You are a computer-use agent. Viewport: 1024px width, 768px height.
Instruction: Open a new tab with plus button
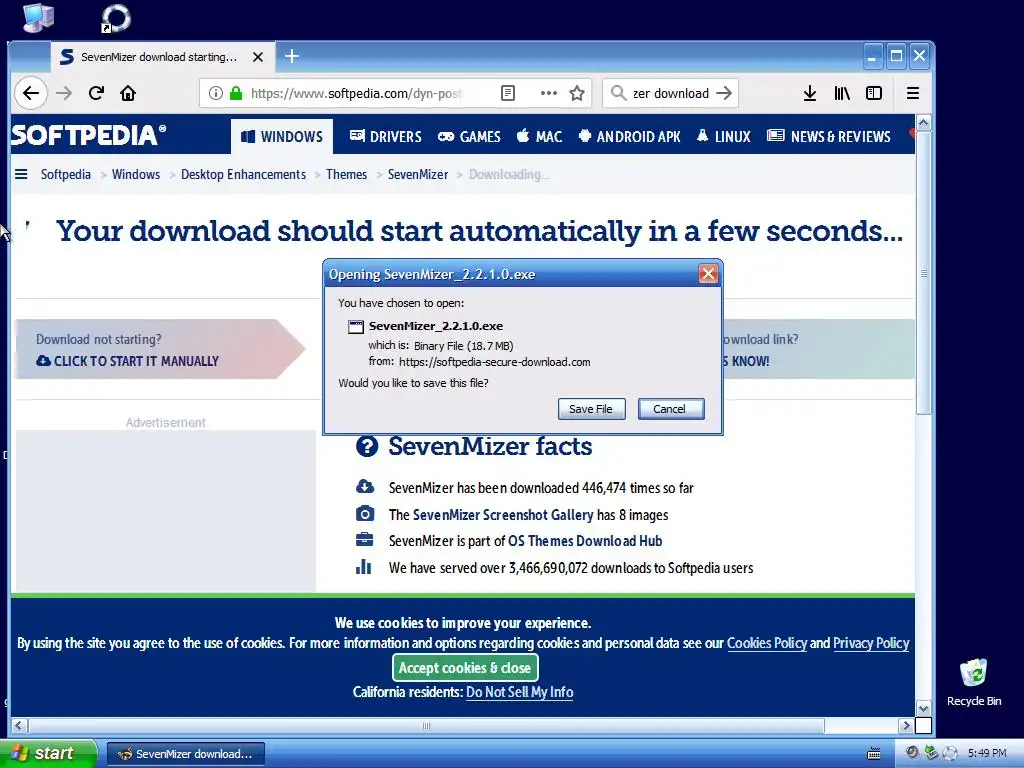(292, 57)
